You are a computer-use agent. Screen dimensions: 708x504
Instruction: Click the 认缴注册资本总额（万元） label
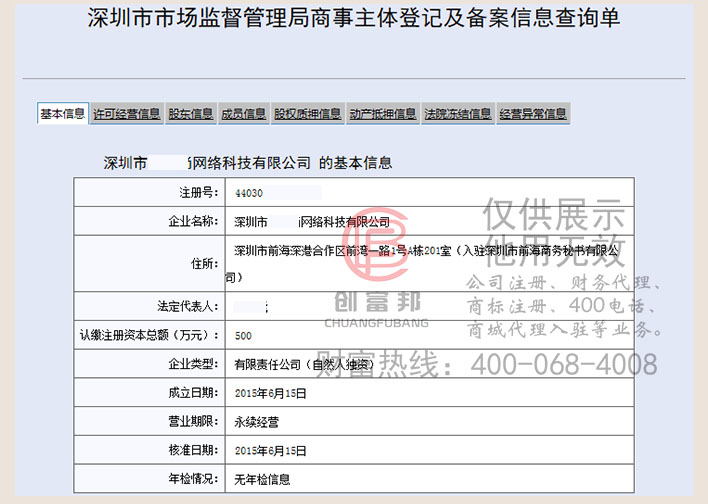point(149,335)
